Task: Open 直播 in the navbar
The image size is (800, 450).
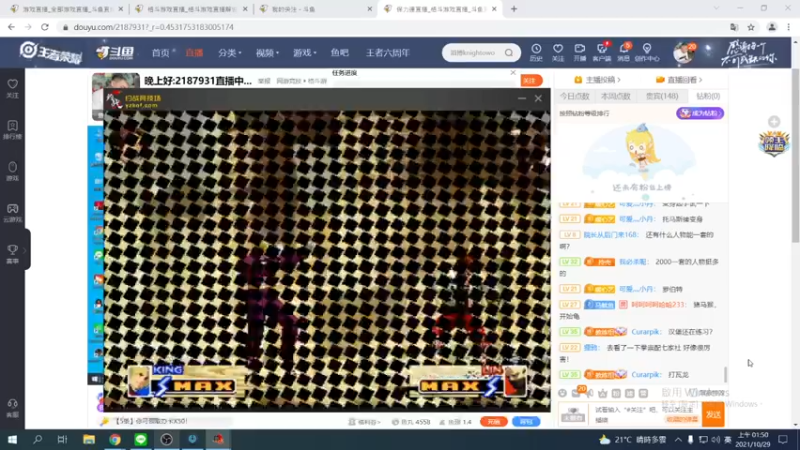Action: tap(194, 53)
